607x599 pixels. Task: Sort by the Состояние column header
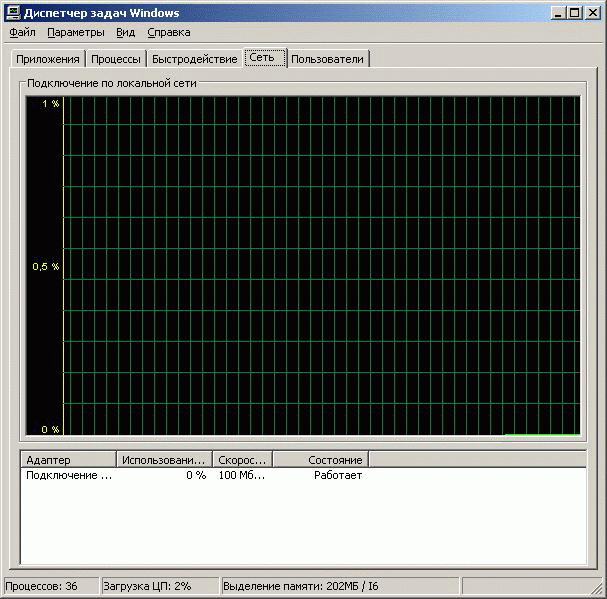click(x=321, y=460)
